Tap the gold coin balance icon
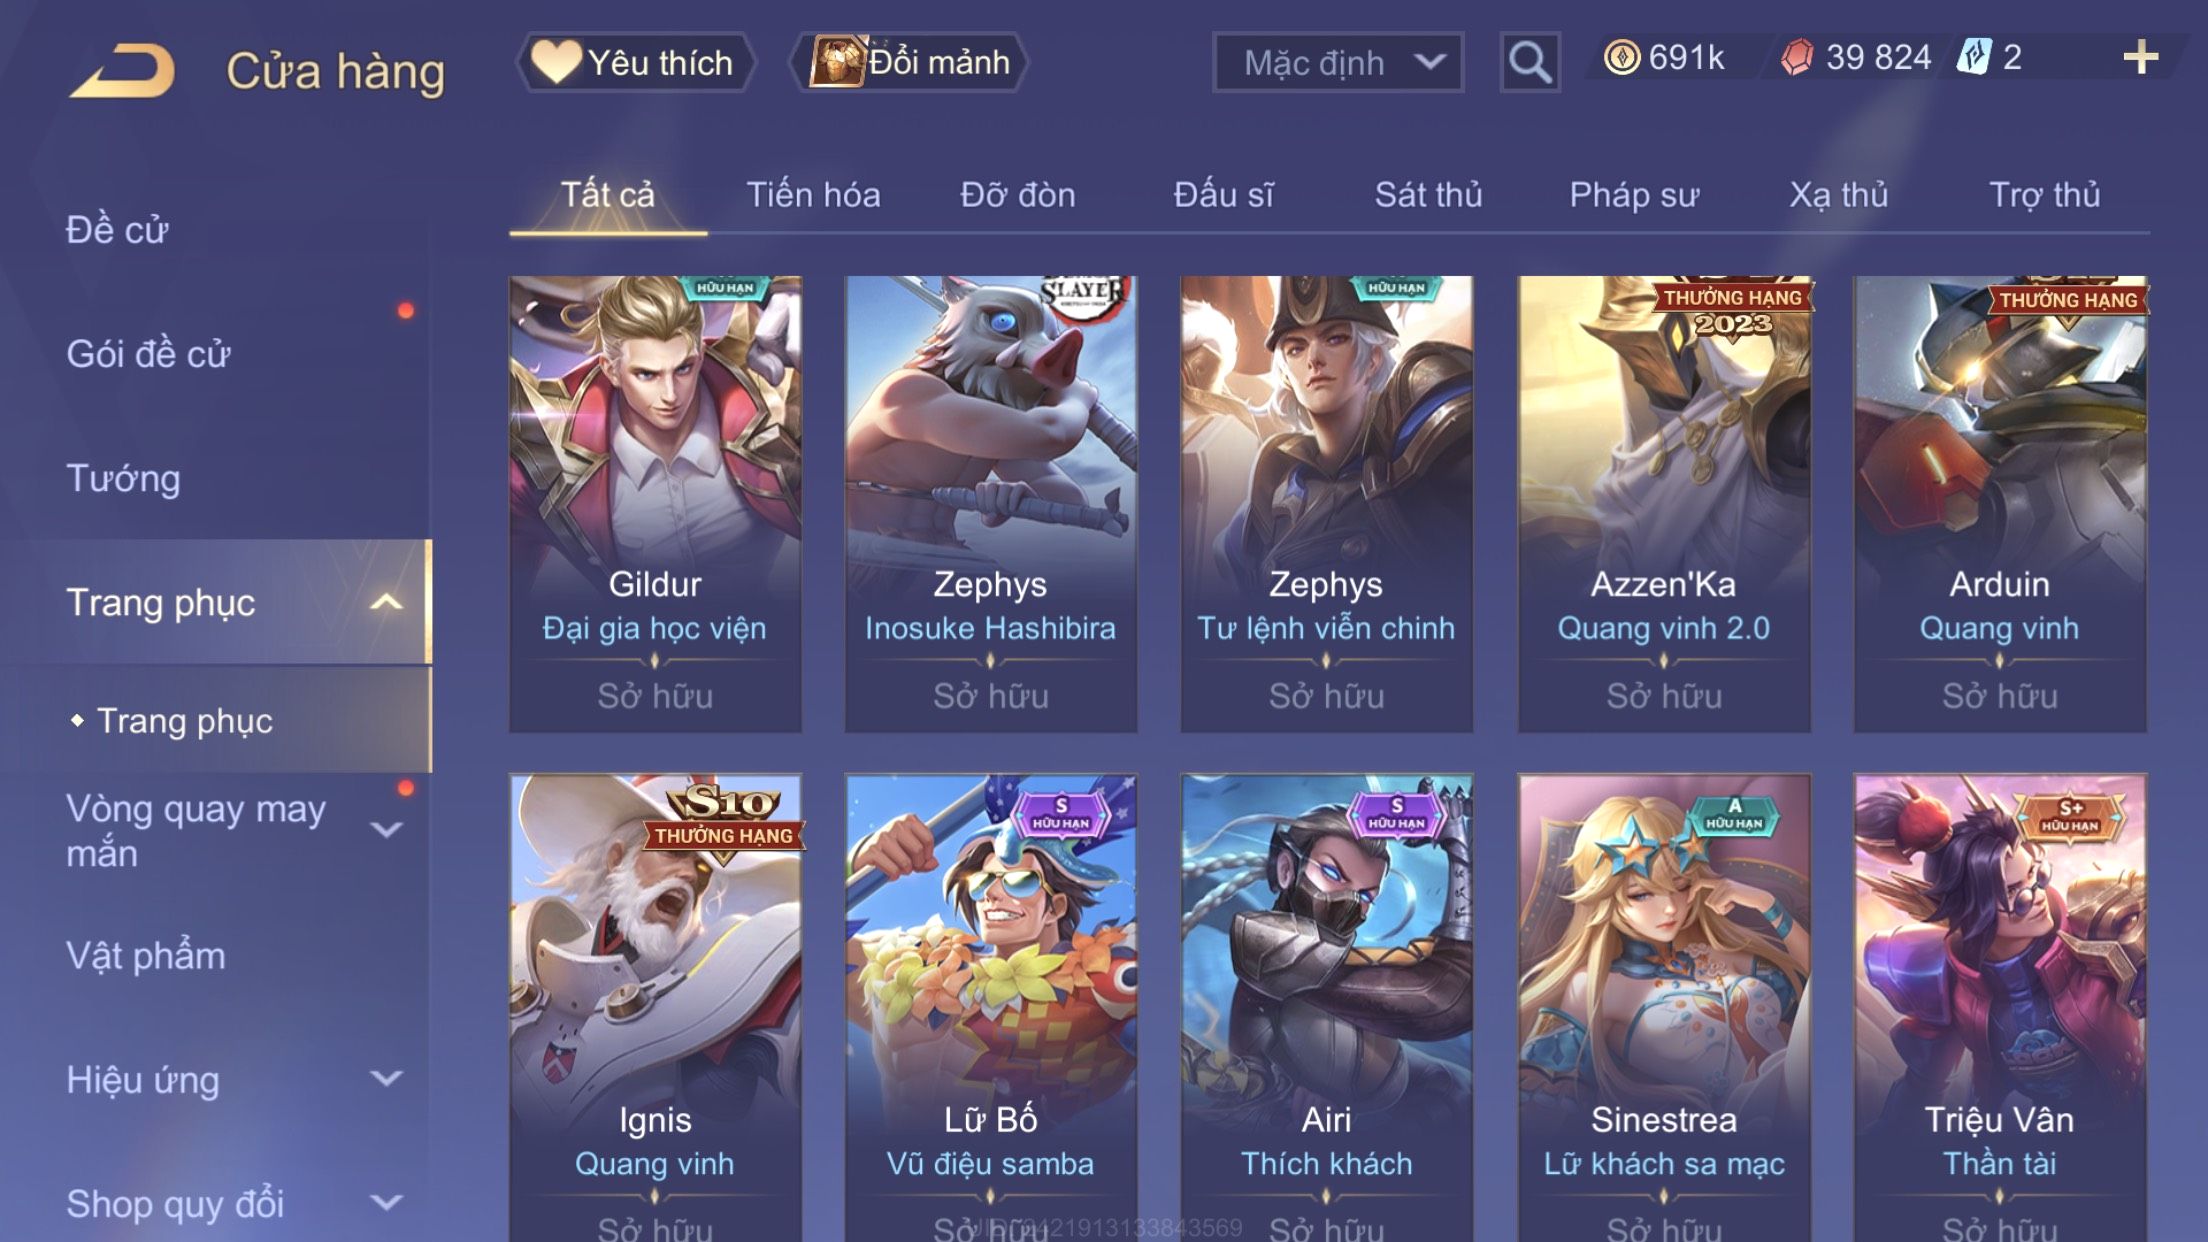 point(1621,57)
